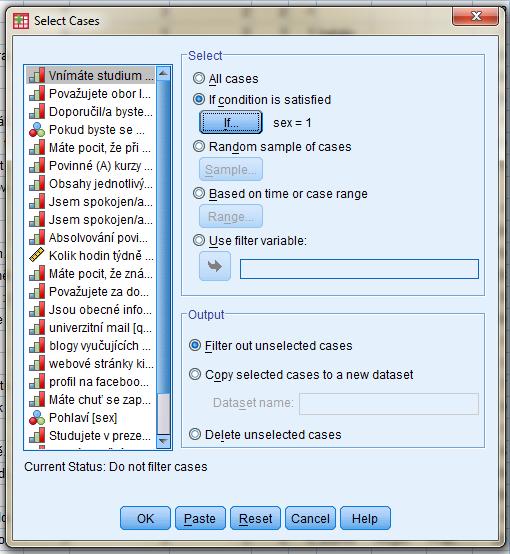Screen dimensions: 510x554
Task: Click the ordinal icon beside Doporučil/a byste
Action: coord(37,111)
